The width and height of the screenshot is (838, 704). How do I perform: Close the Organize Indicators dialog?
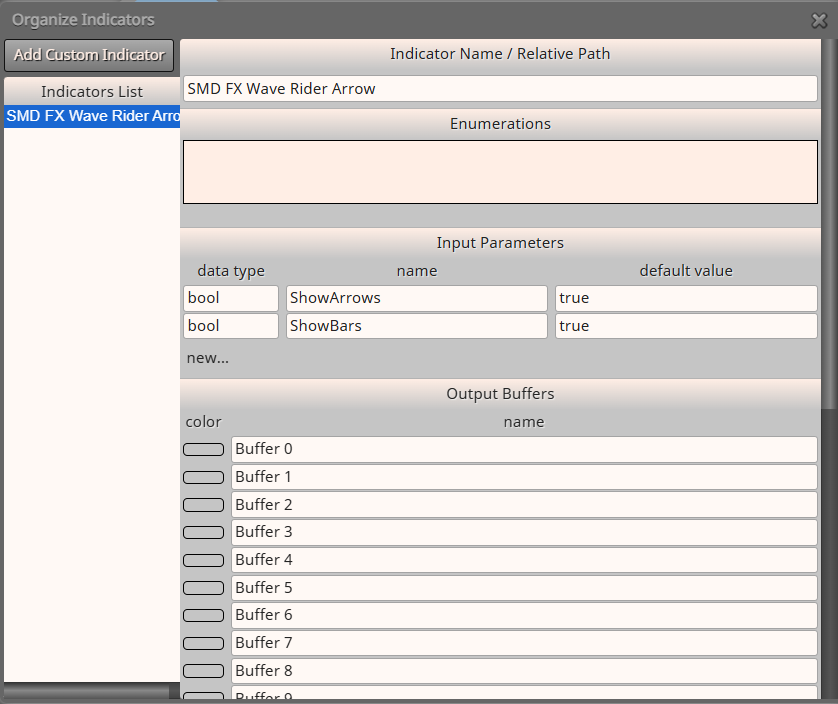pos(819,20)
